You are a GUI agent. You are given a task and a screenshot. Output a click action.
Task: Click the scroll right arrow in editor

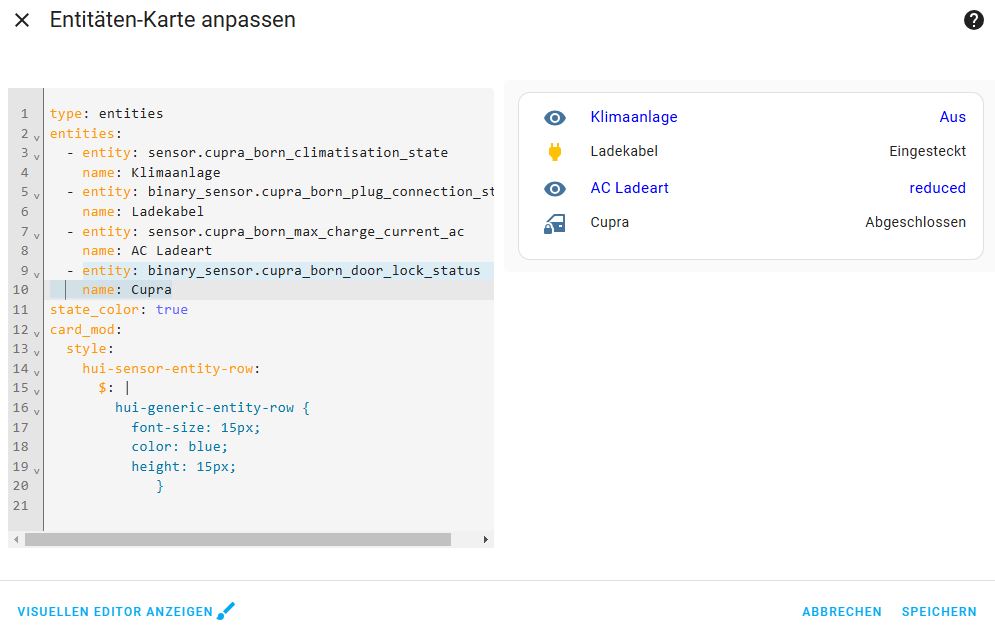(486, 539)
